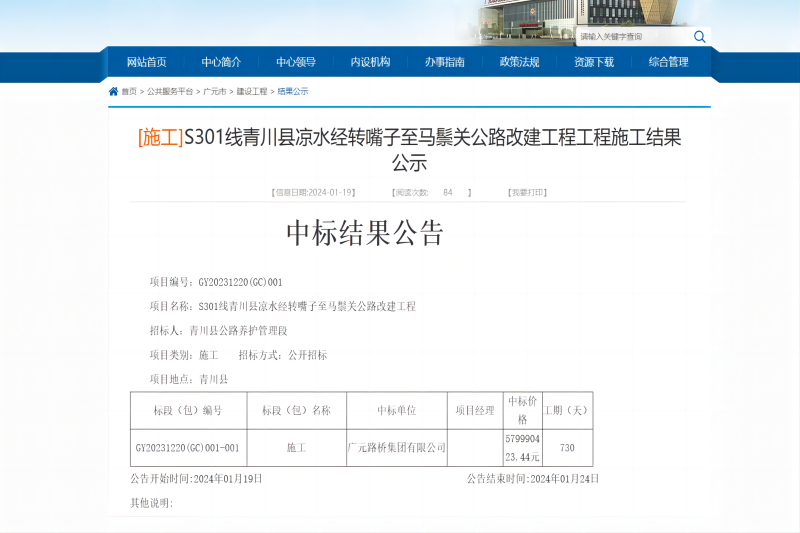Go to 公共服务平台 breadcrumb link
This screenshot has height=533, width=800.
click(170, 91)
